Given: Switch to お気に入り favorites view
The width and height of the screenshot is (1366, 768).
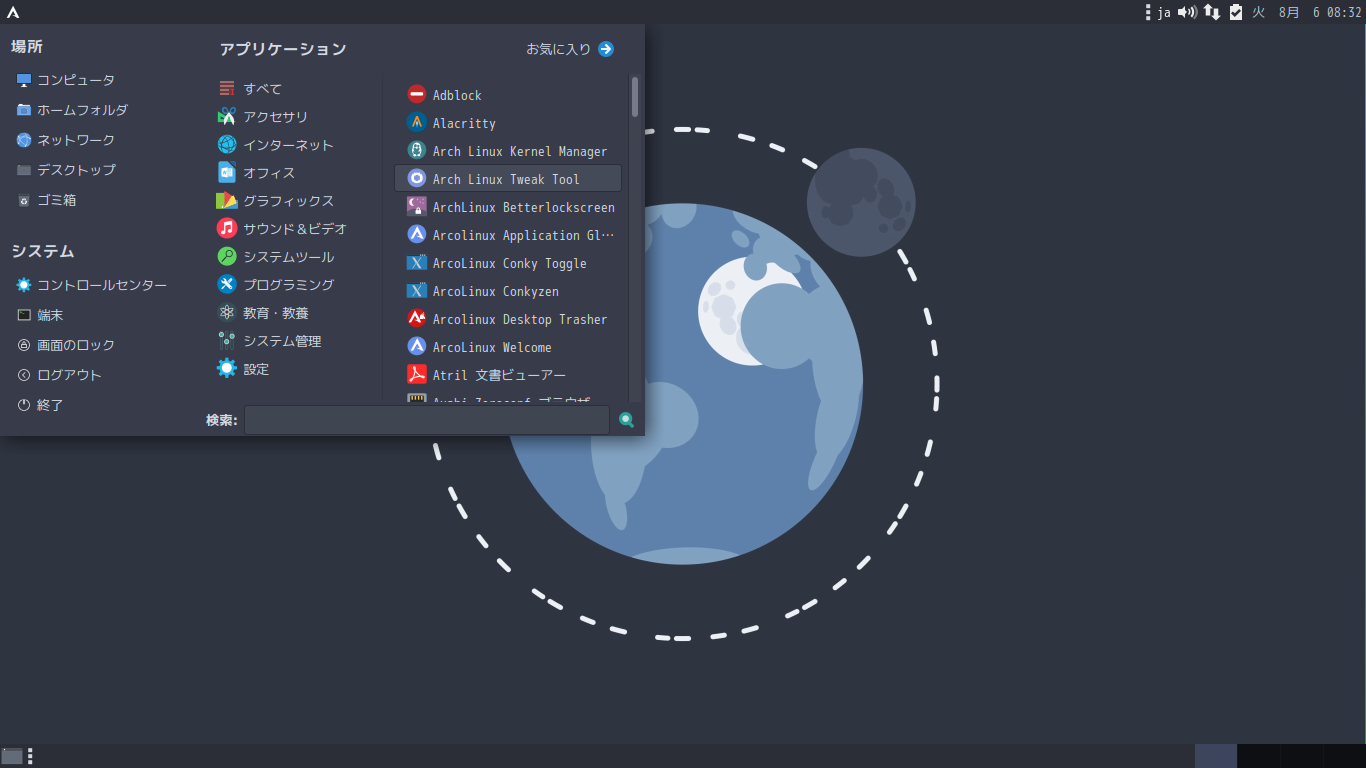Looking at the screenshot, I should [570, 49].
